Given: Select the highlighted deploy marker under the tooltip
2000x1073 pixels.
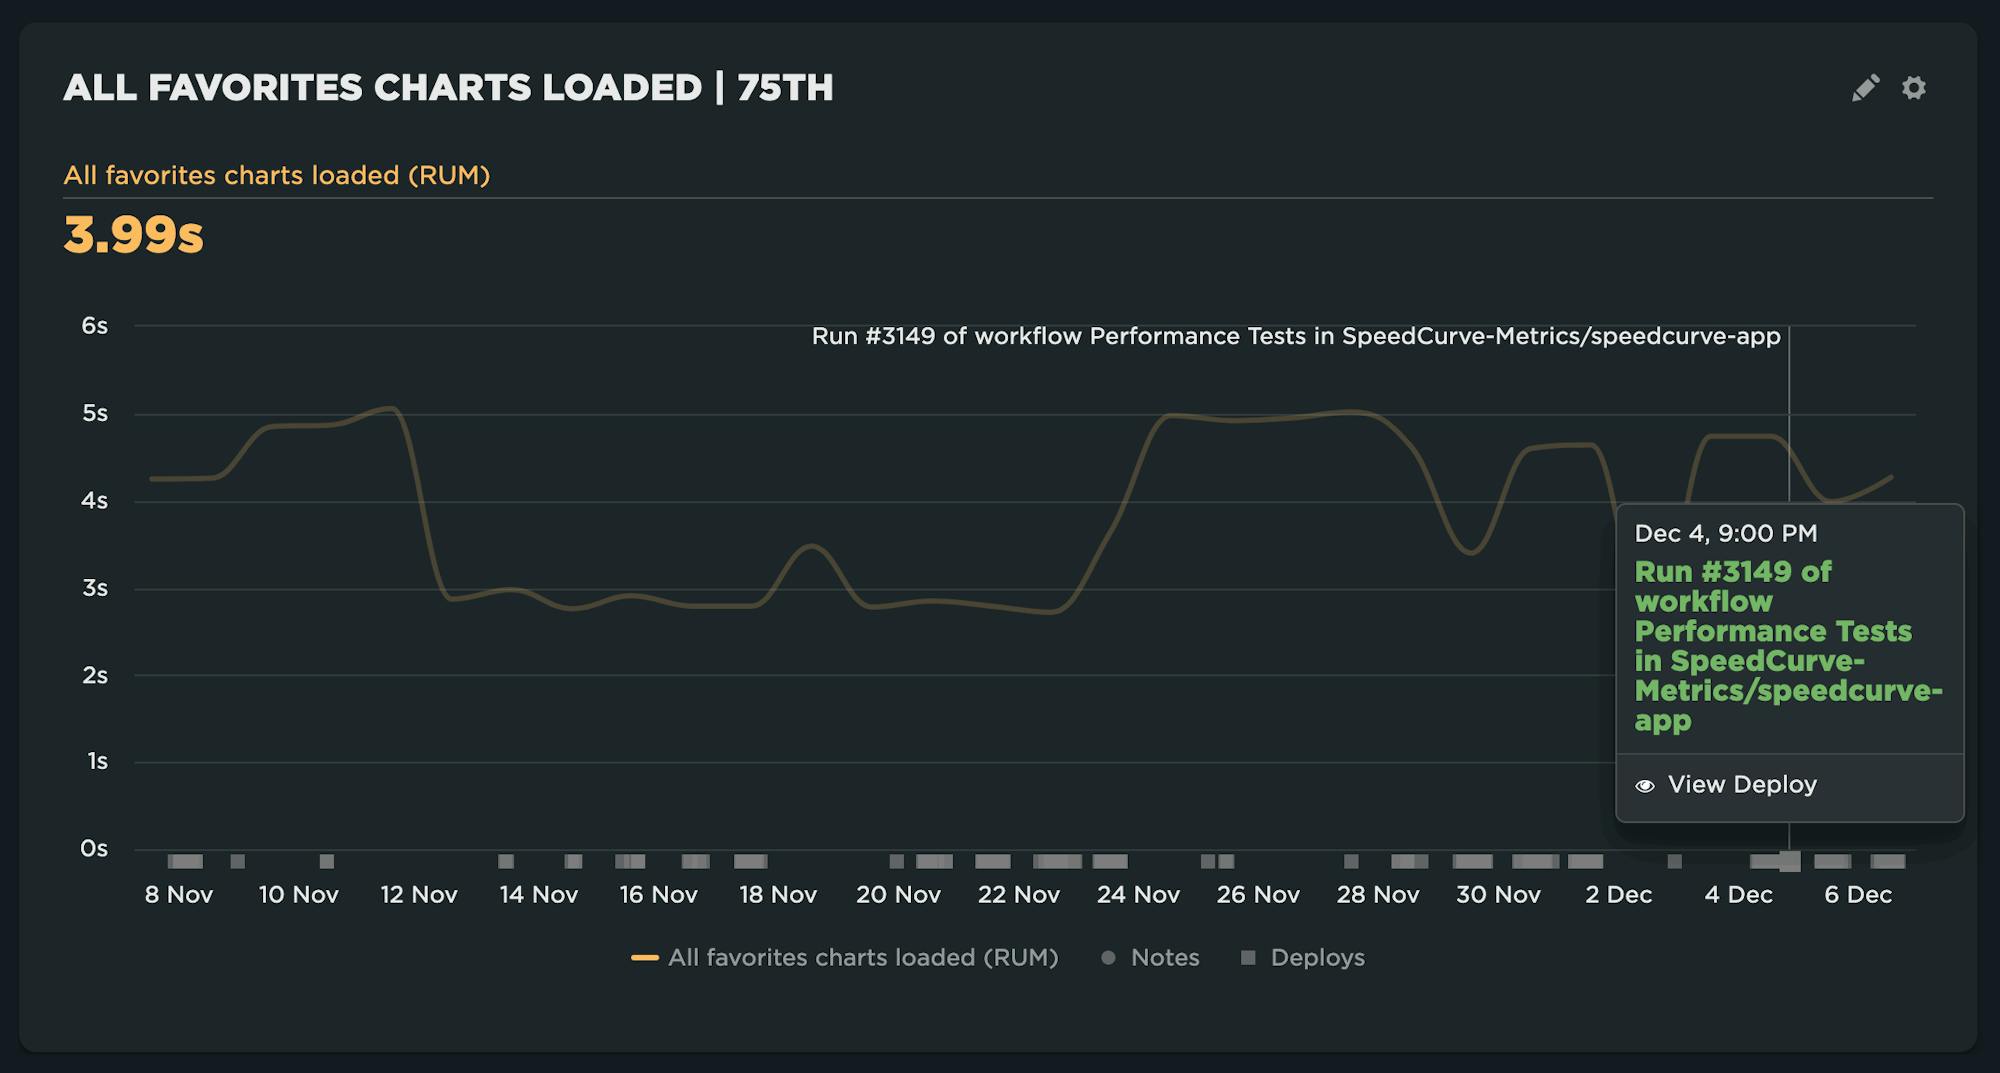Looking at the screenshot, I should tap(1789, 861).
